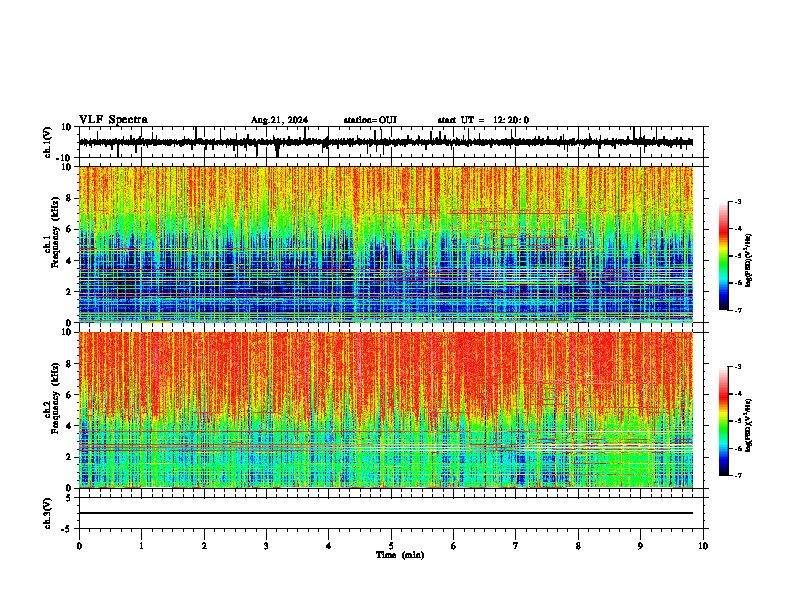Click the "VLF Spectra" title text
The width and height of the screenshot is (792, 612).
[x=113, y=120]
